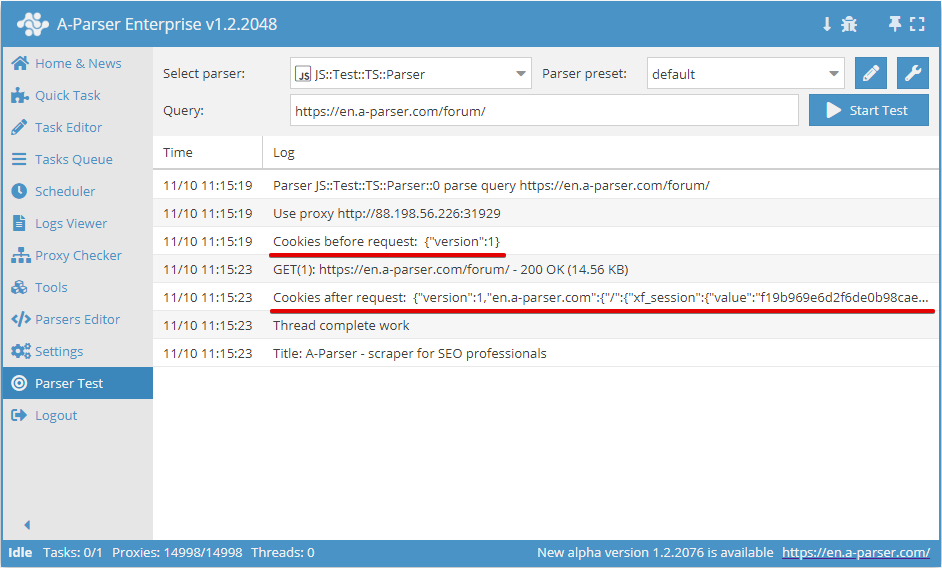Click the pin icon in title bar
This screenshot has height=568, width=942.
tap(895, 24)
